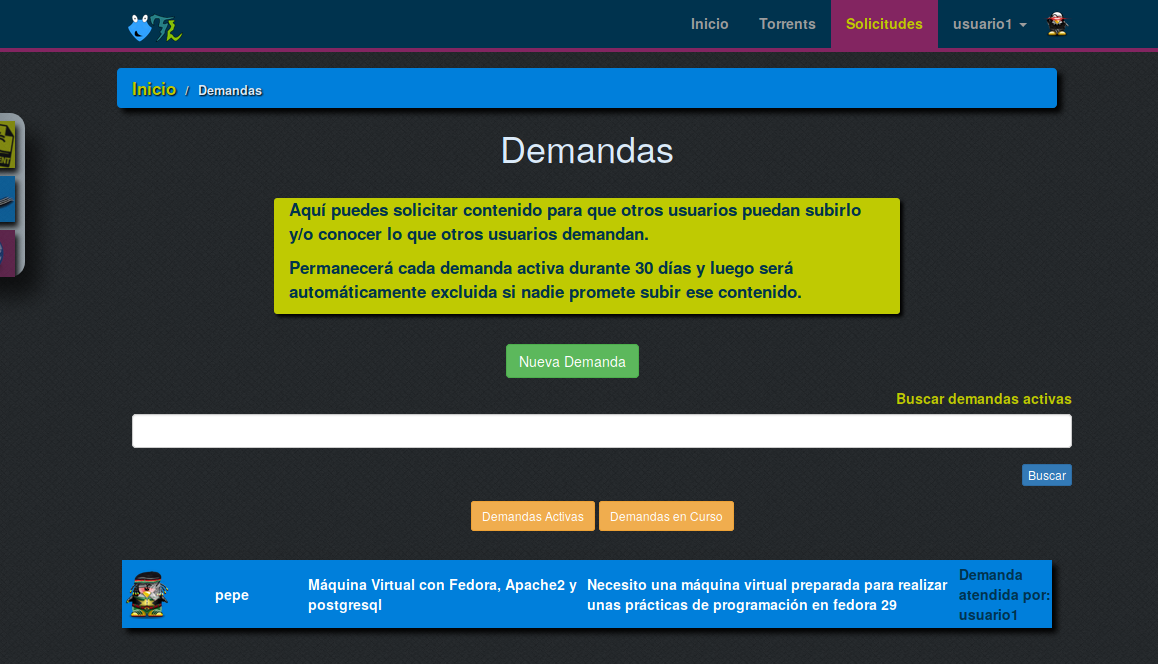Click the 'Buscar demandas activas' label
Viewport: 1158px width, 664px height.
coord(984,399)
